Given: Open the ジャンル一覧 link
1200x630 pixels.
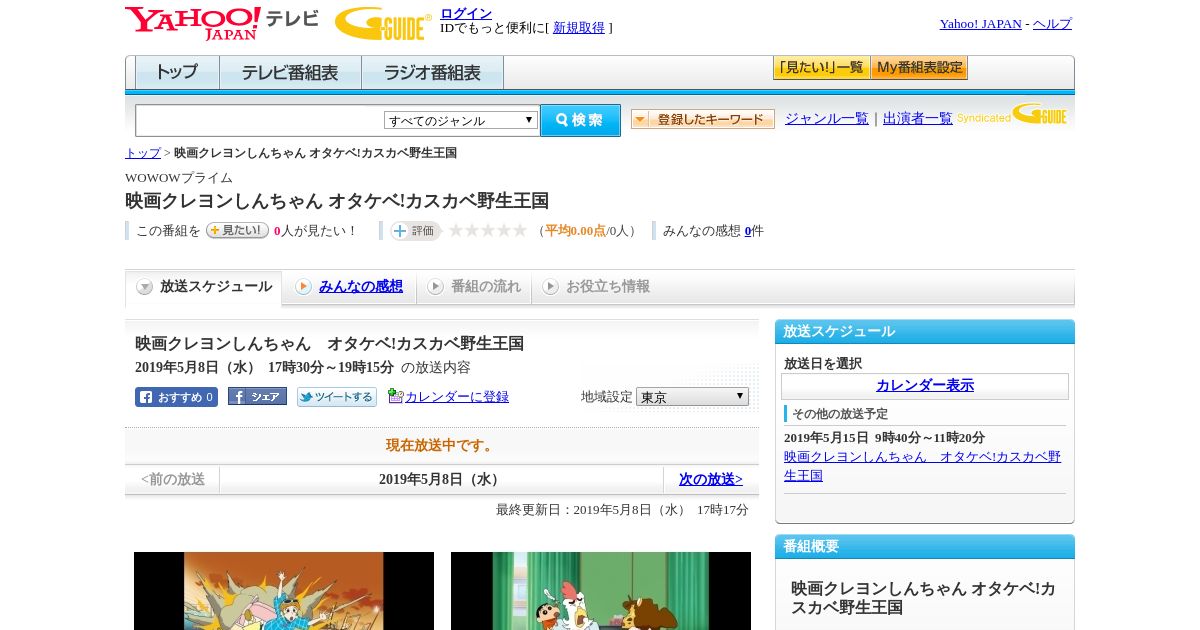Looking at the screenshot, I should (827, 118).
